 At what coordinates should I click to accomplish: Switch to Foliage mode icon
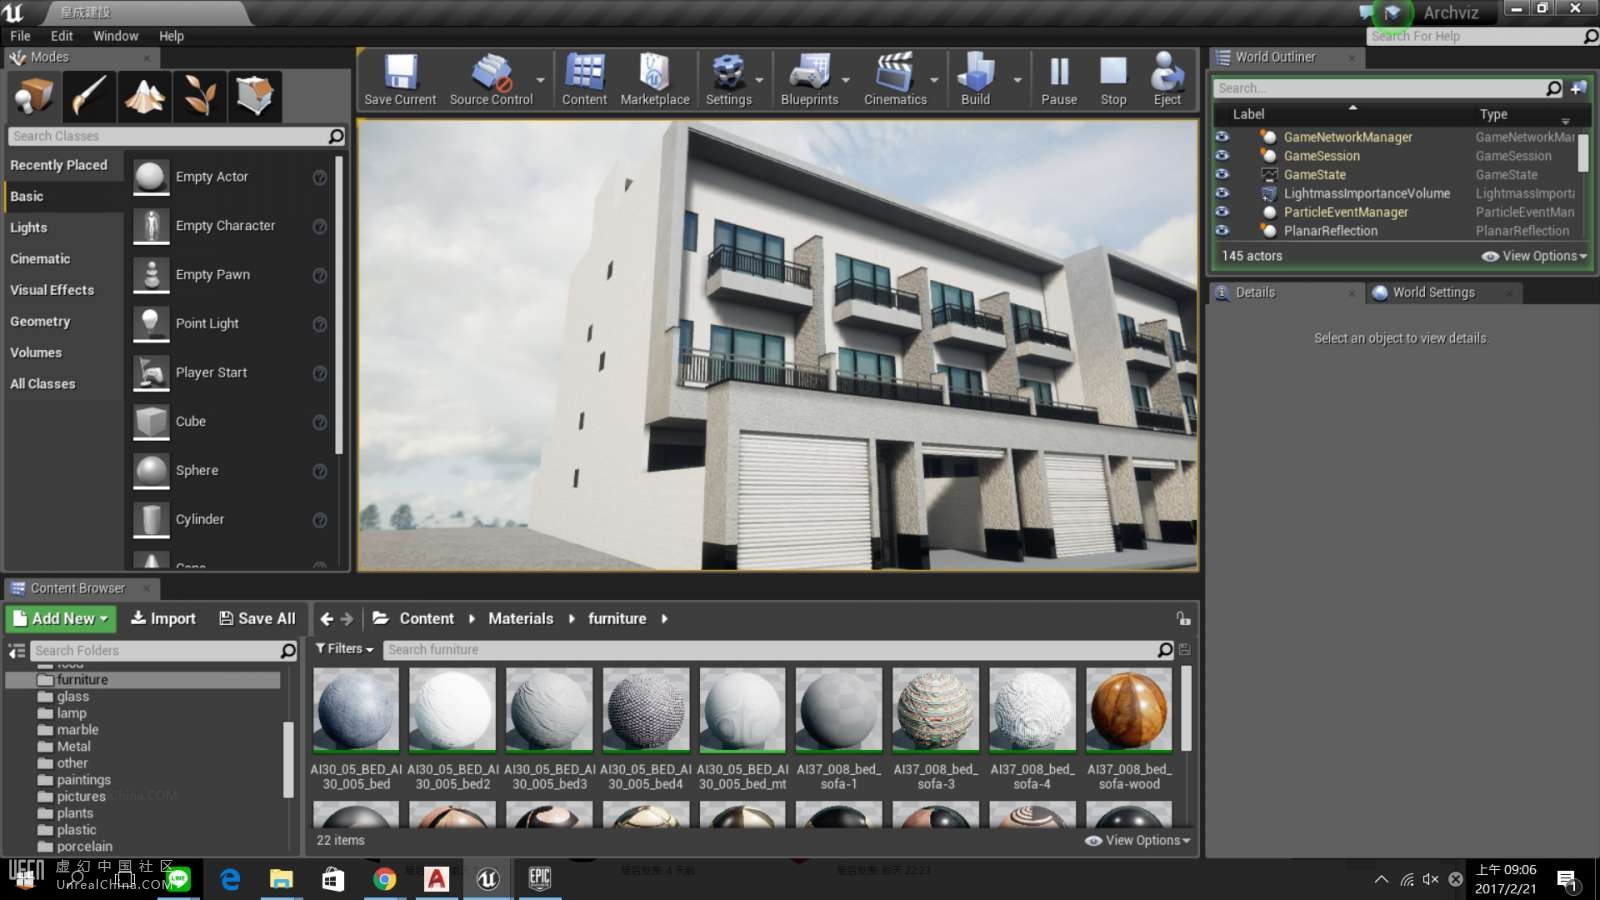(200, 96)
